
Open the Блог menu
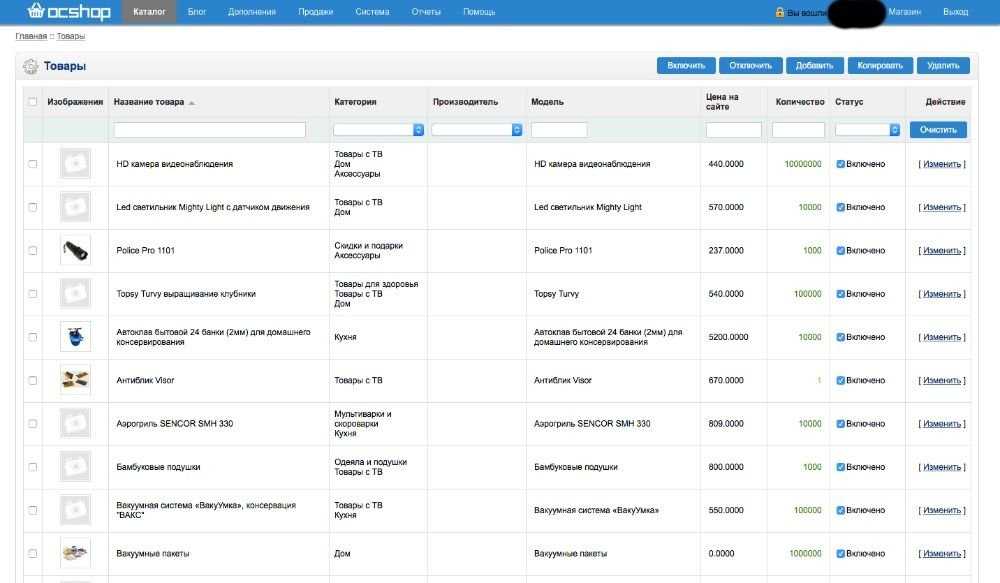[197, 12]
